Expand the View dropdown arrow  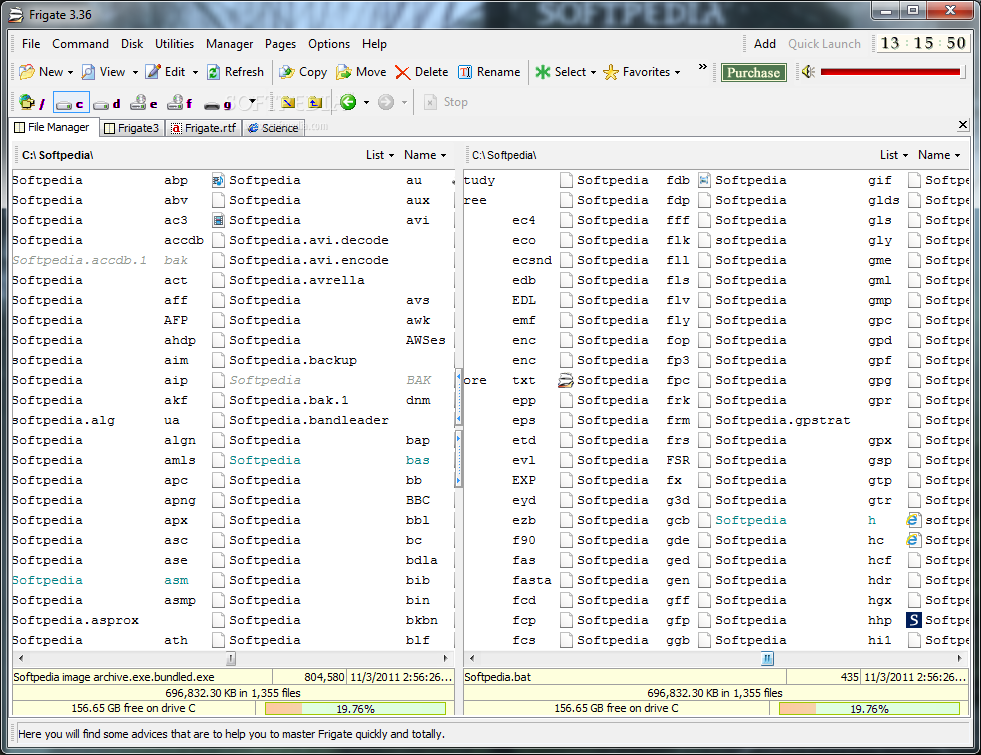[135, 73]
